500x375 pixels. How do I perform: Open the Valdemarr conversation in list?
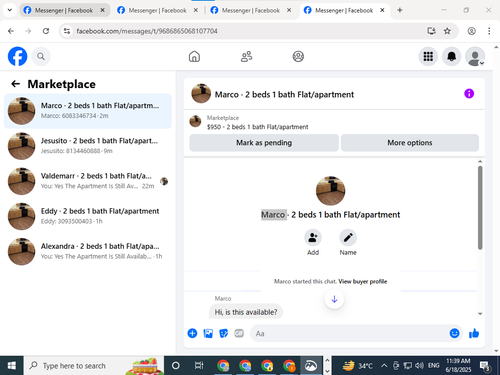pos(88,181)
